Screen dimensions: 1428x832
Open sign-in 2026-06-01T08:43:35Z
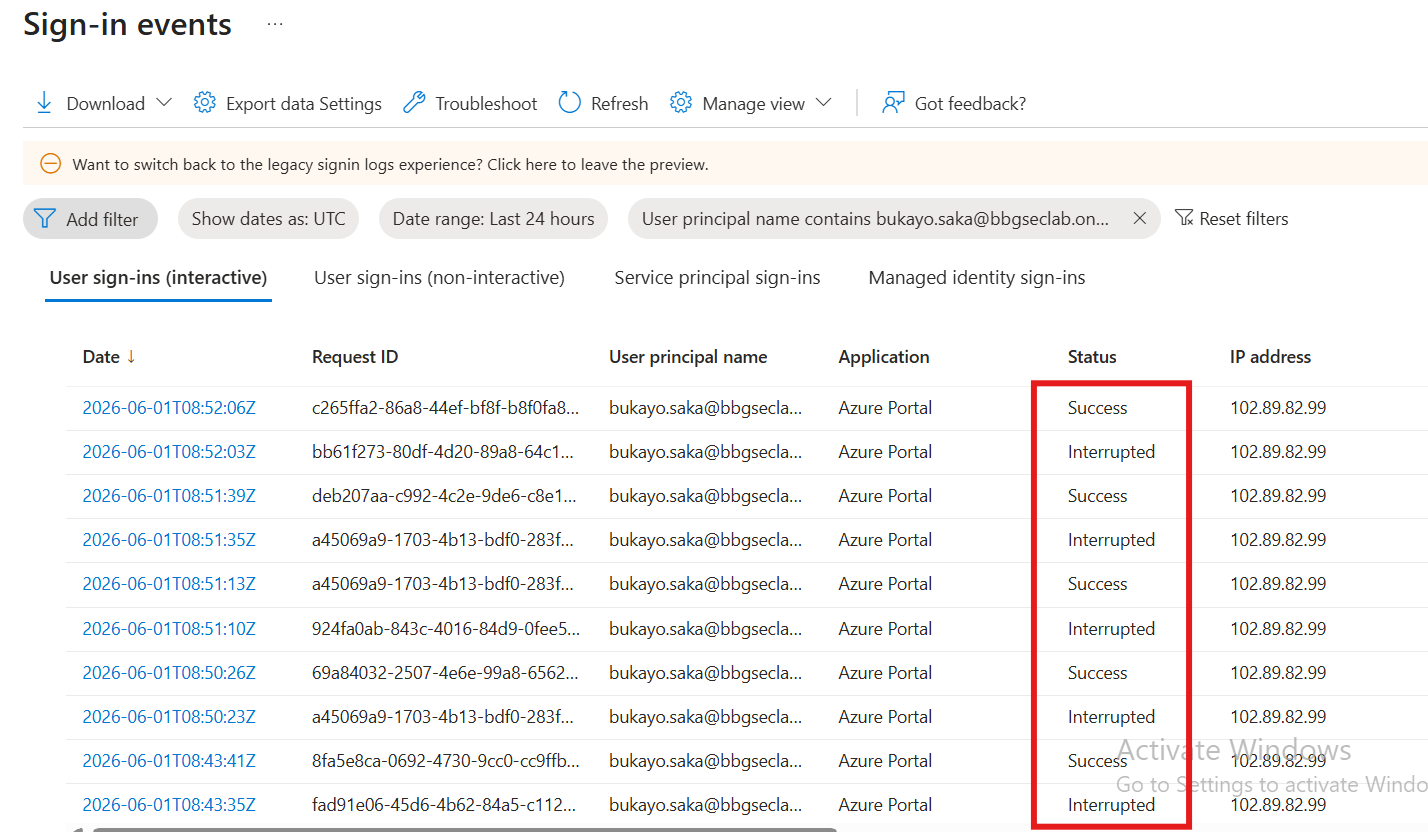pos(169,805)
